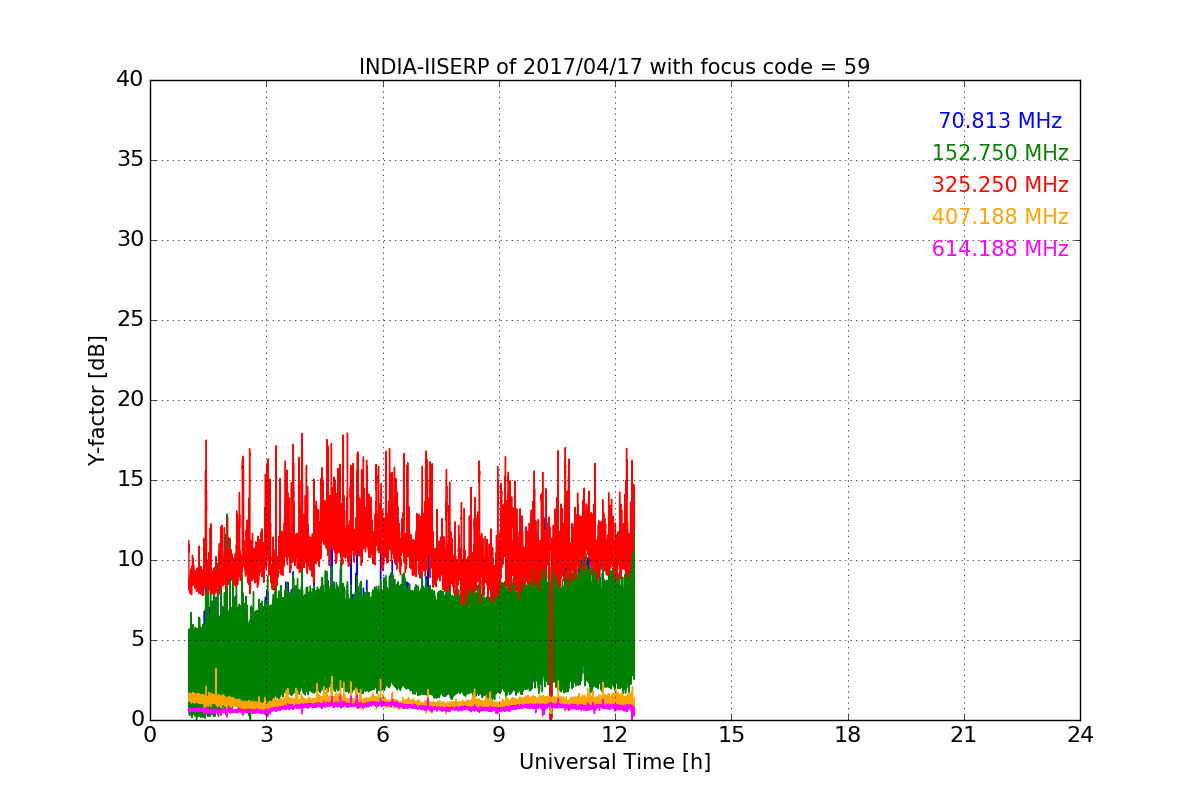
Task: Click y-axis tick label 25
Action: click(x=129, y=320)
